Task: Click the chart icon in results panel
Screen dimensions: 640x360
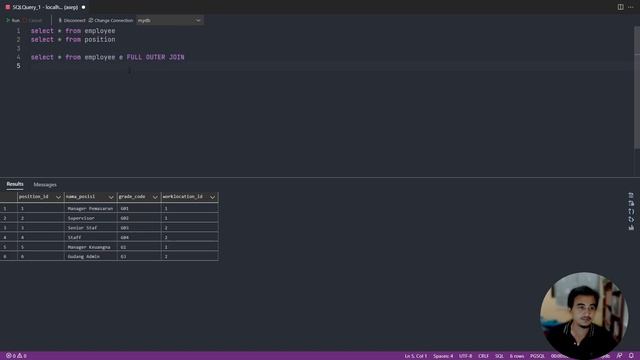Action: [631, 228]
